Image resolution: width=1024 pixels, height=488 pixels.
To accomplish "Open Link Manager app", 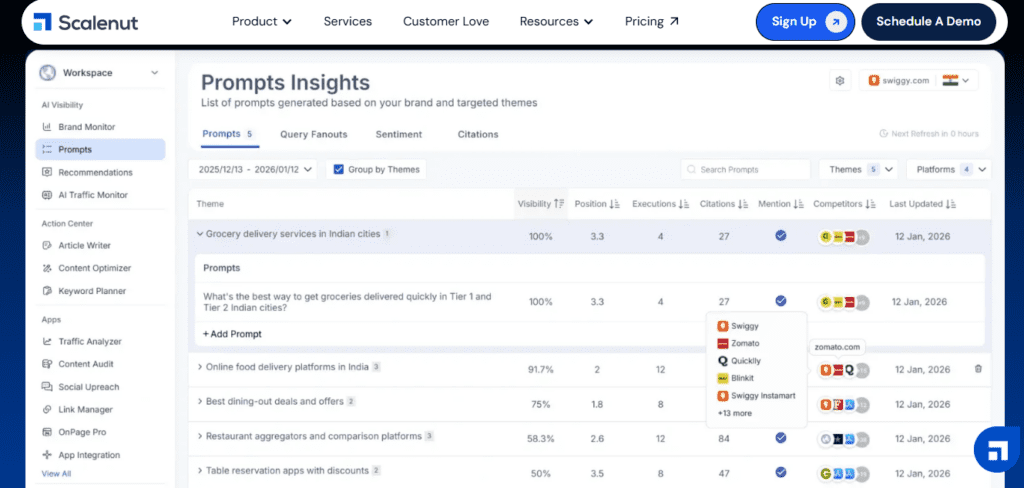I will click(83, 410).
